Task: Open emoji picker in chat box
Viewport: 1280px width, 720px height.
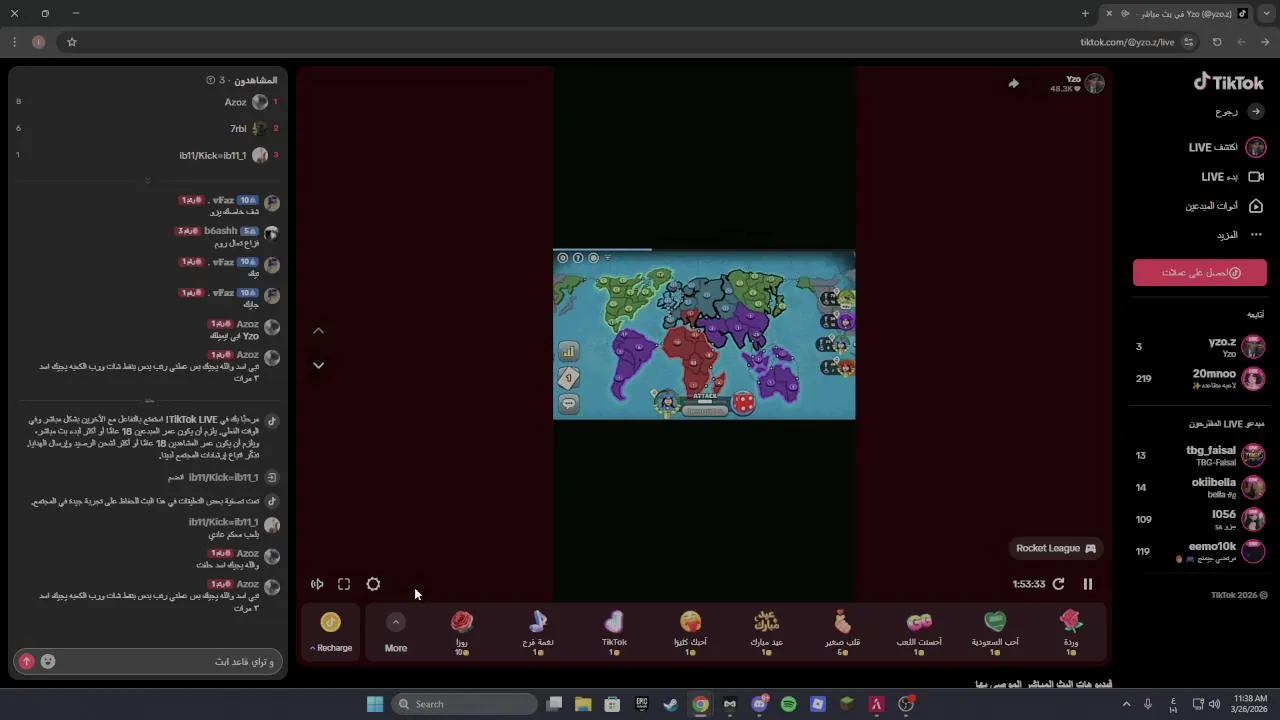Action: (x=48, y=661)
